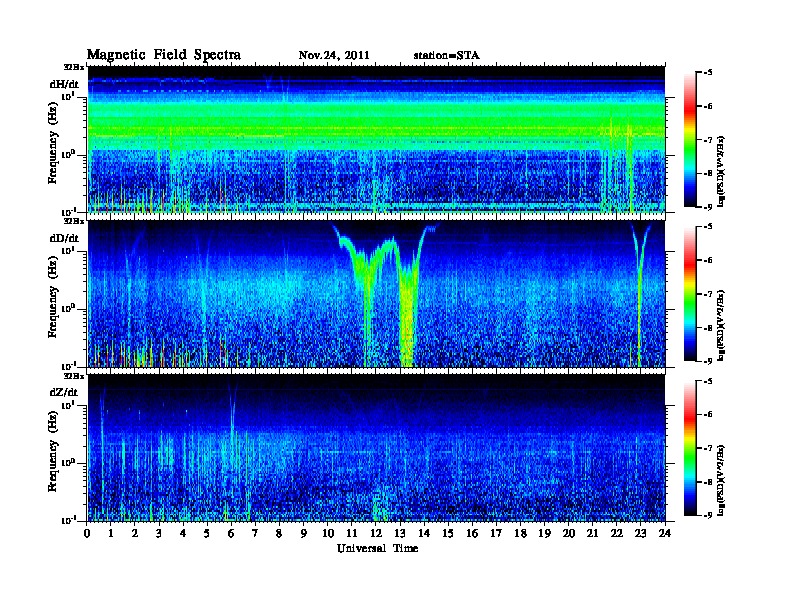Click the color scale bar beside dH/dt panel
The image size is (792, 612).
690,139
